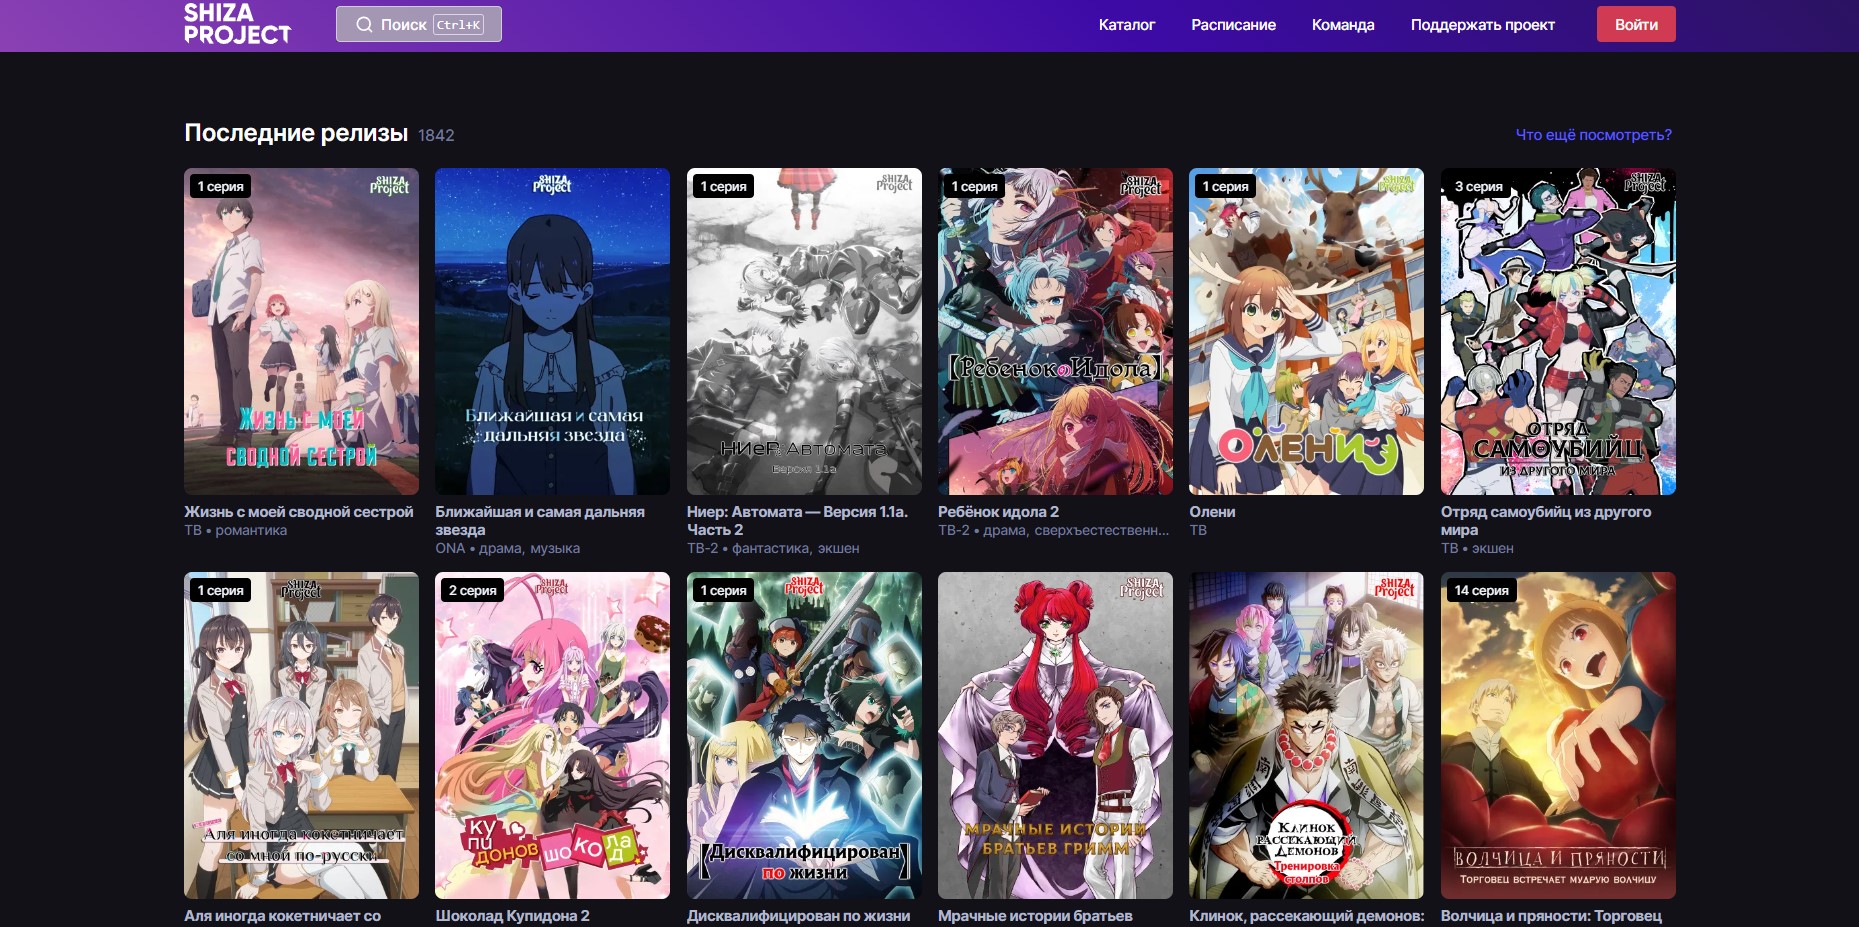
Task: Click title text 'Ребёнок идола 2'
Action: coord(998,512)
